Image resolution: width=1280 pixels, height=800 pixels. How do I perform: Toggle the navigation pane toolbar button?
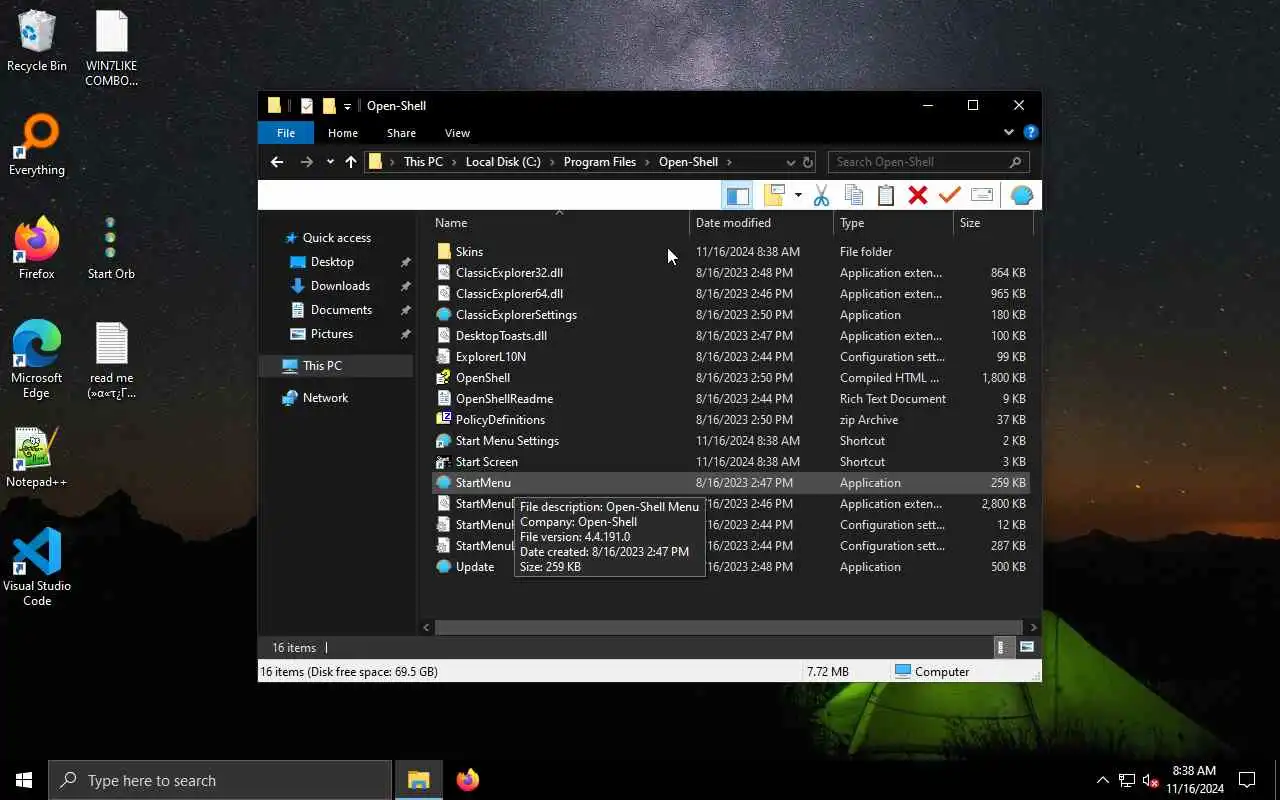tap(737, 196)
